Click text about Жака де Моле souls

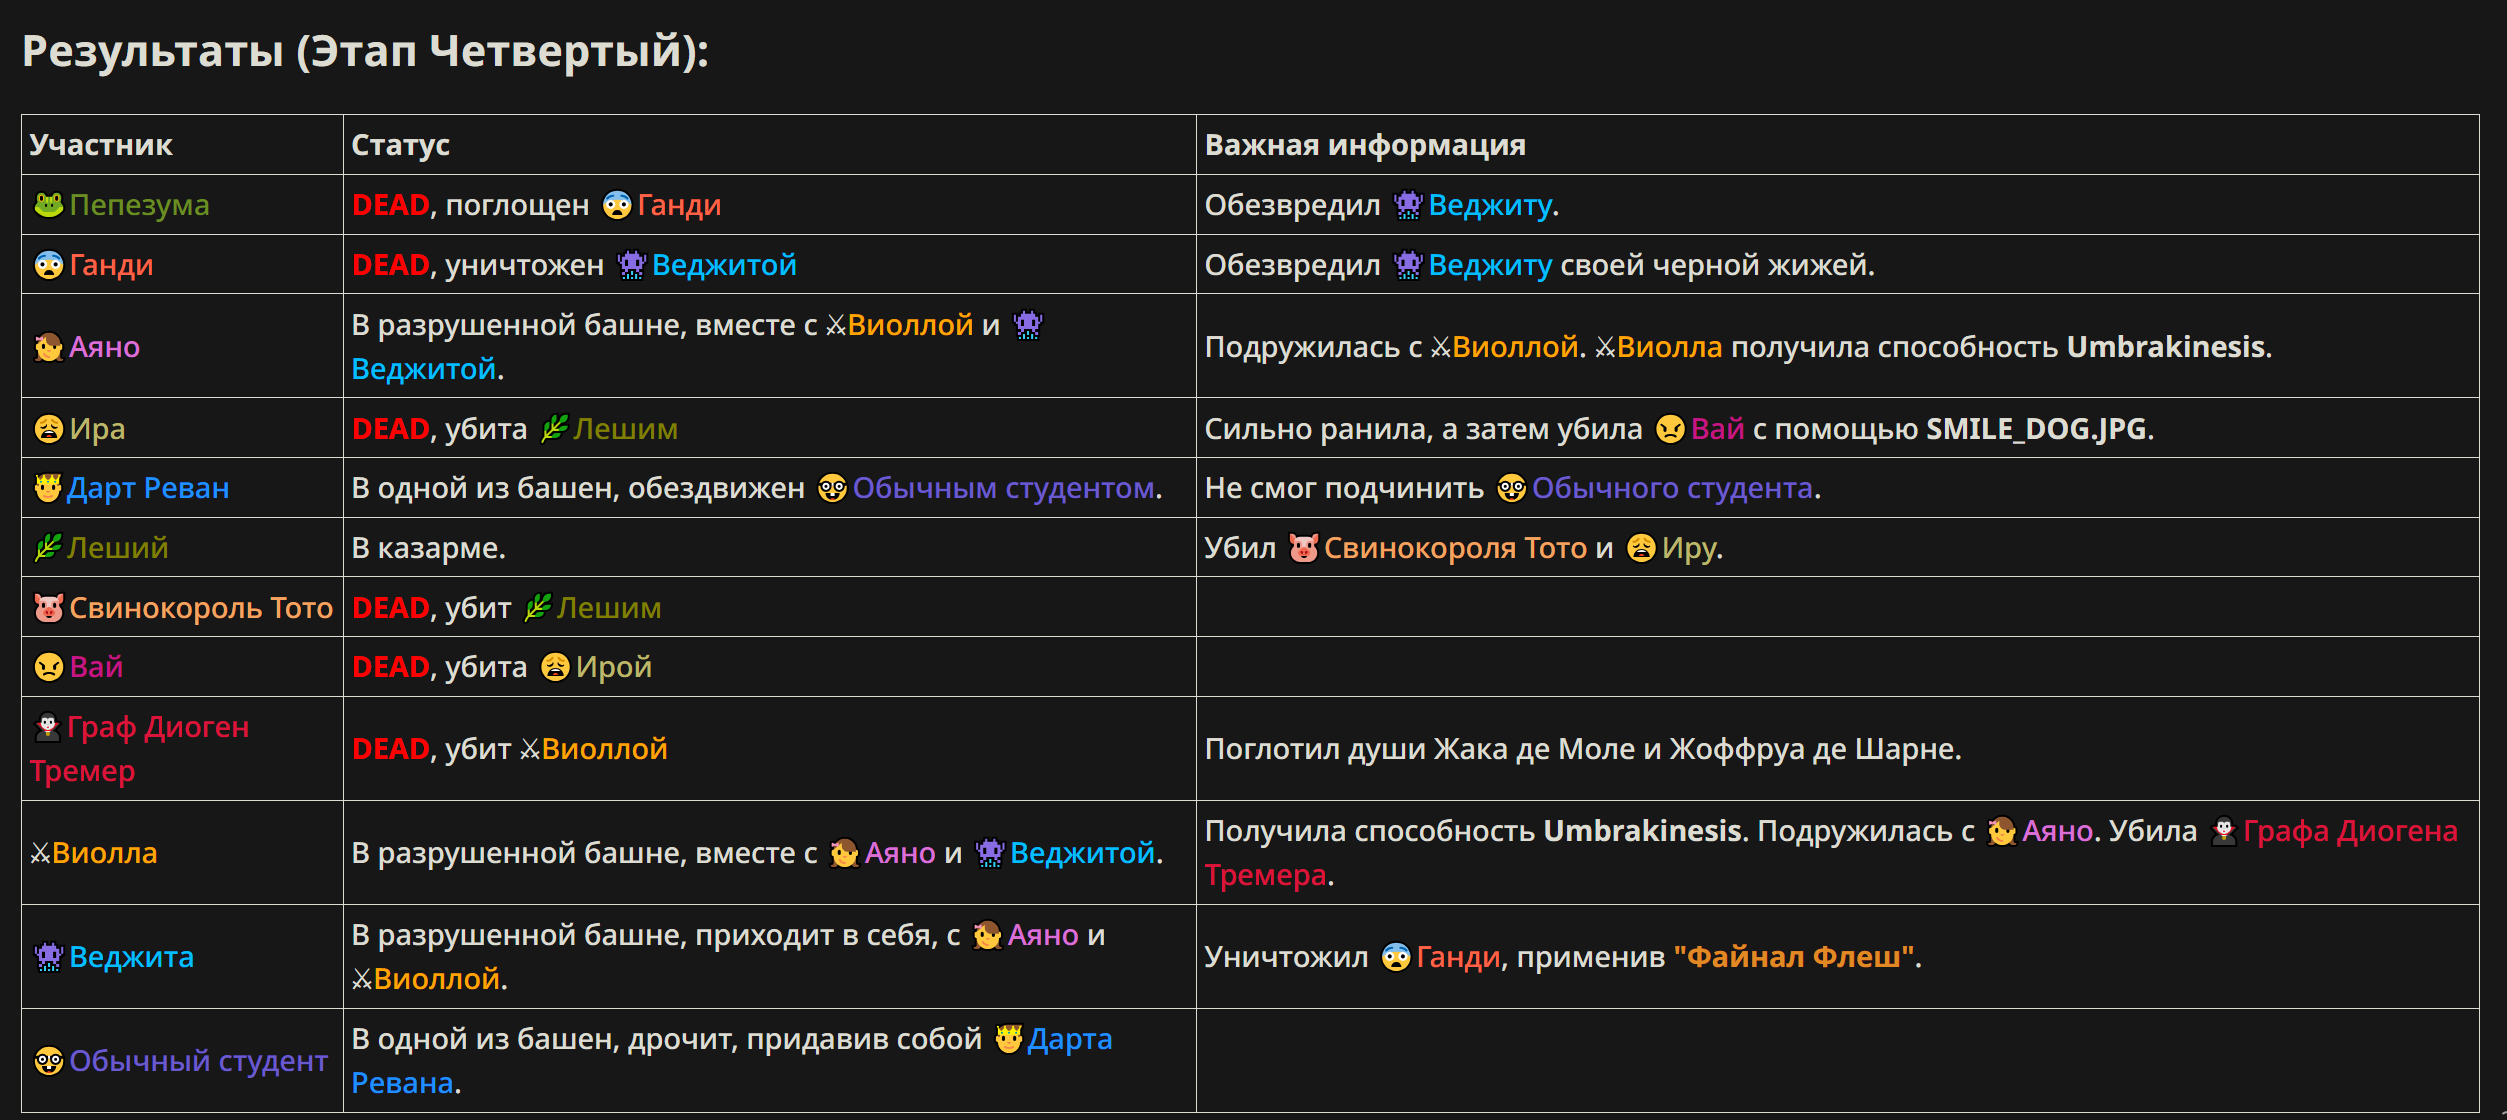(1583, 749)
